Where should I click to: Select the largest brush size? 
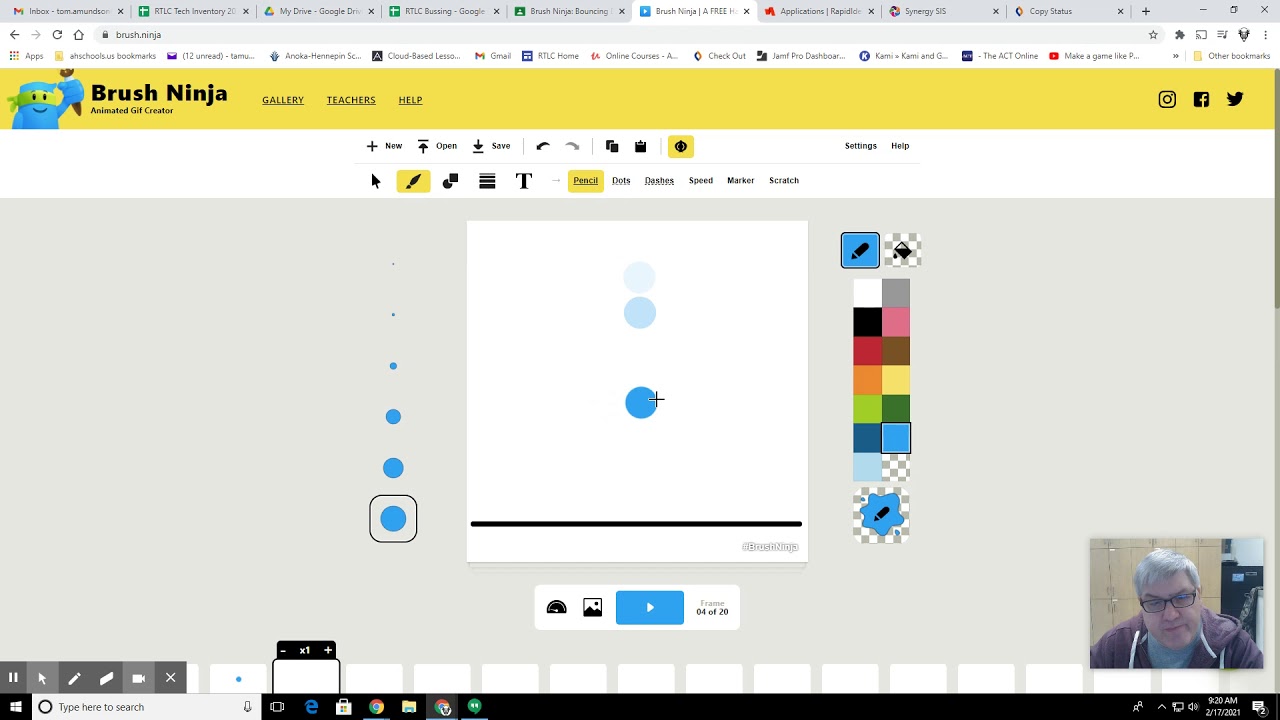[393, 519]
